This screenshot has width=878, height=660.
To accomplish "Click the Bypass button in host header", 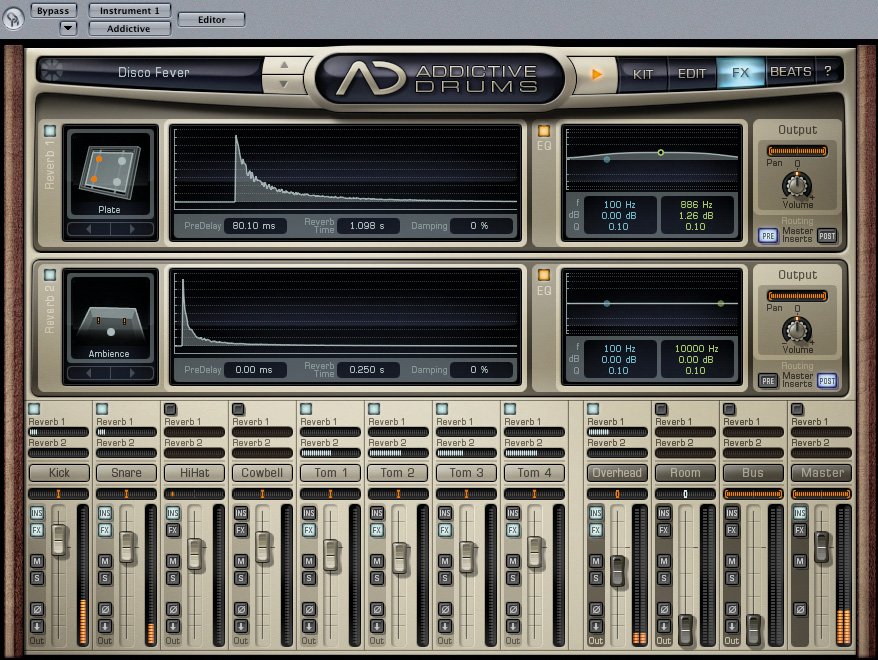I will tap(53, 11).
